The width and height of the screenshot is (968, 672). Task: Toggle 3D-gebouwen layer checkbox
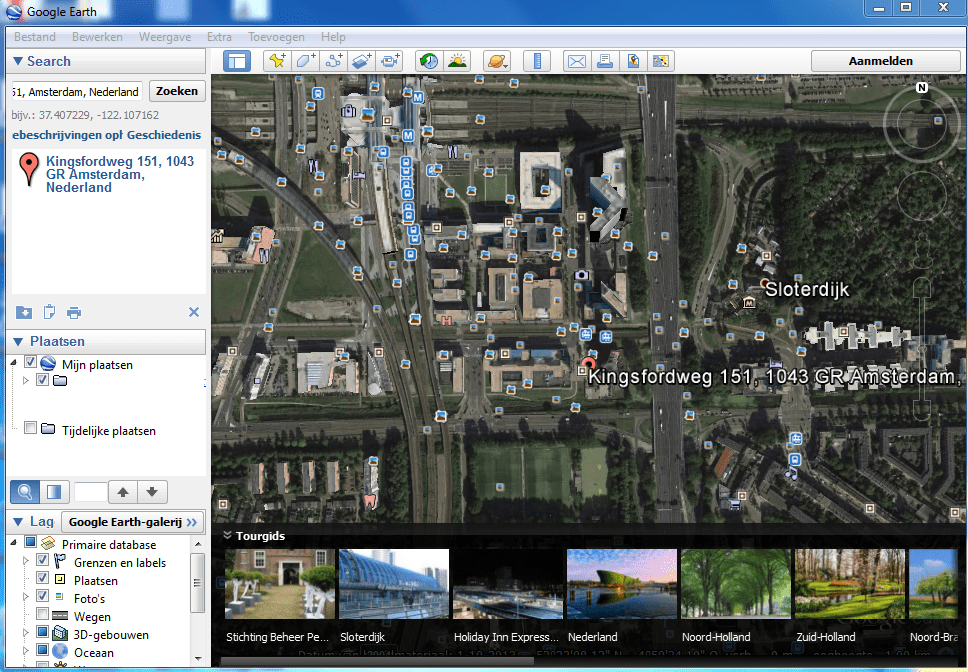pos(42,631)
